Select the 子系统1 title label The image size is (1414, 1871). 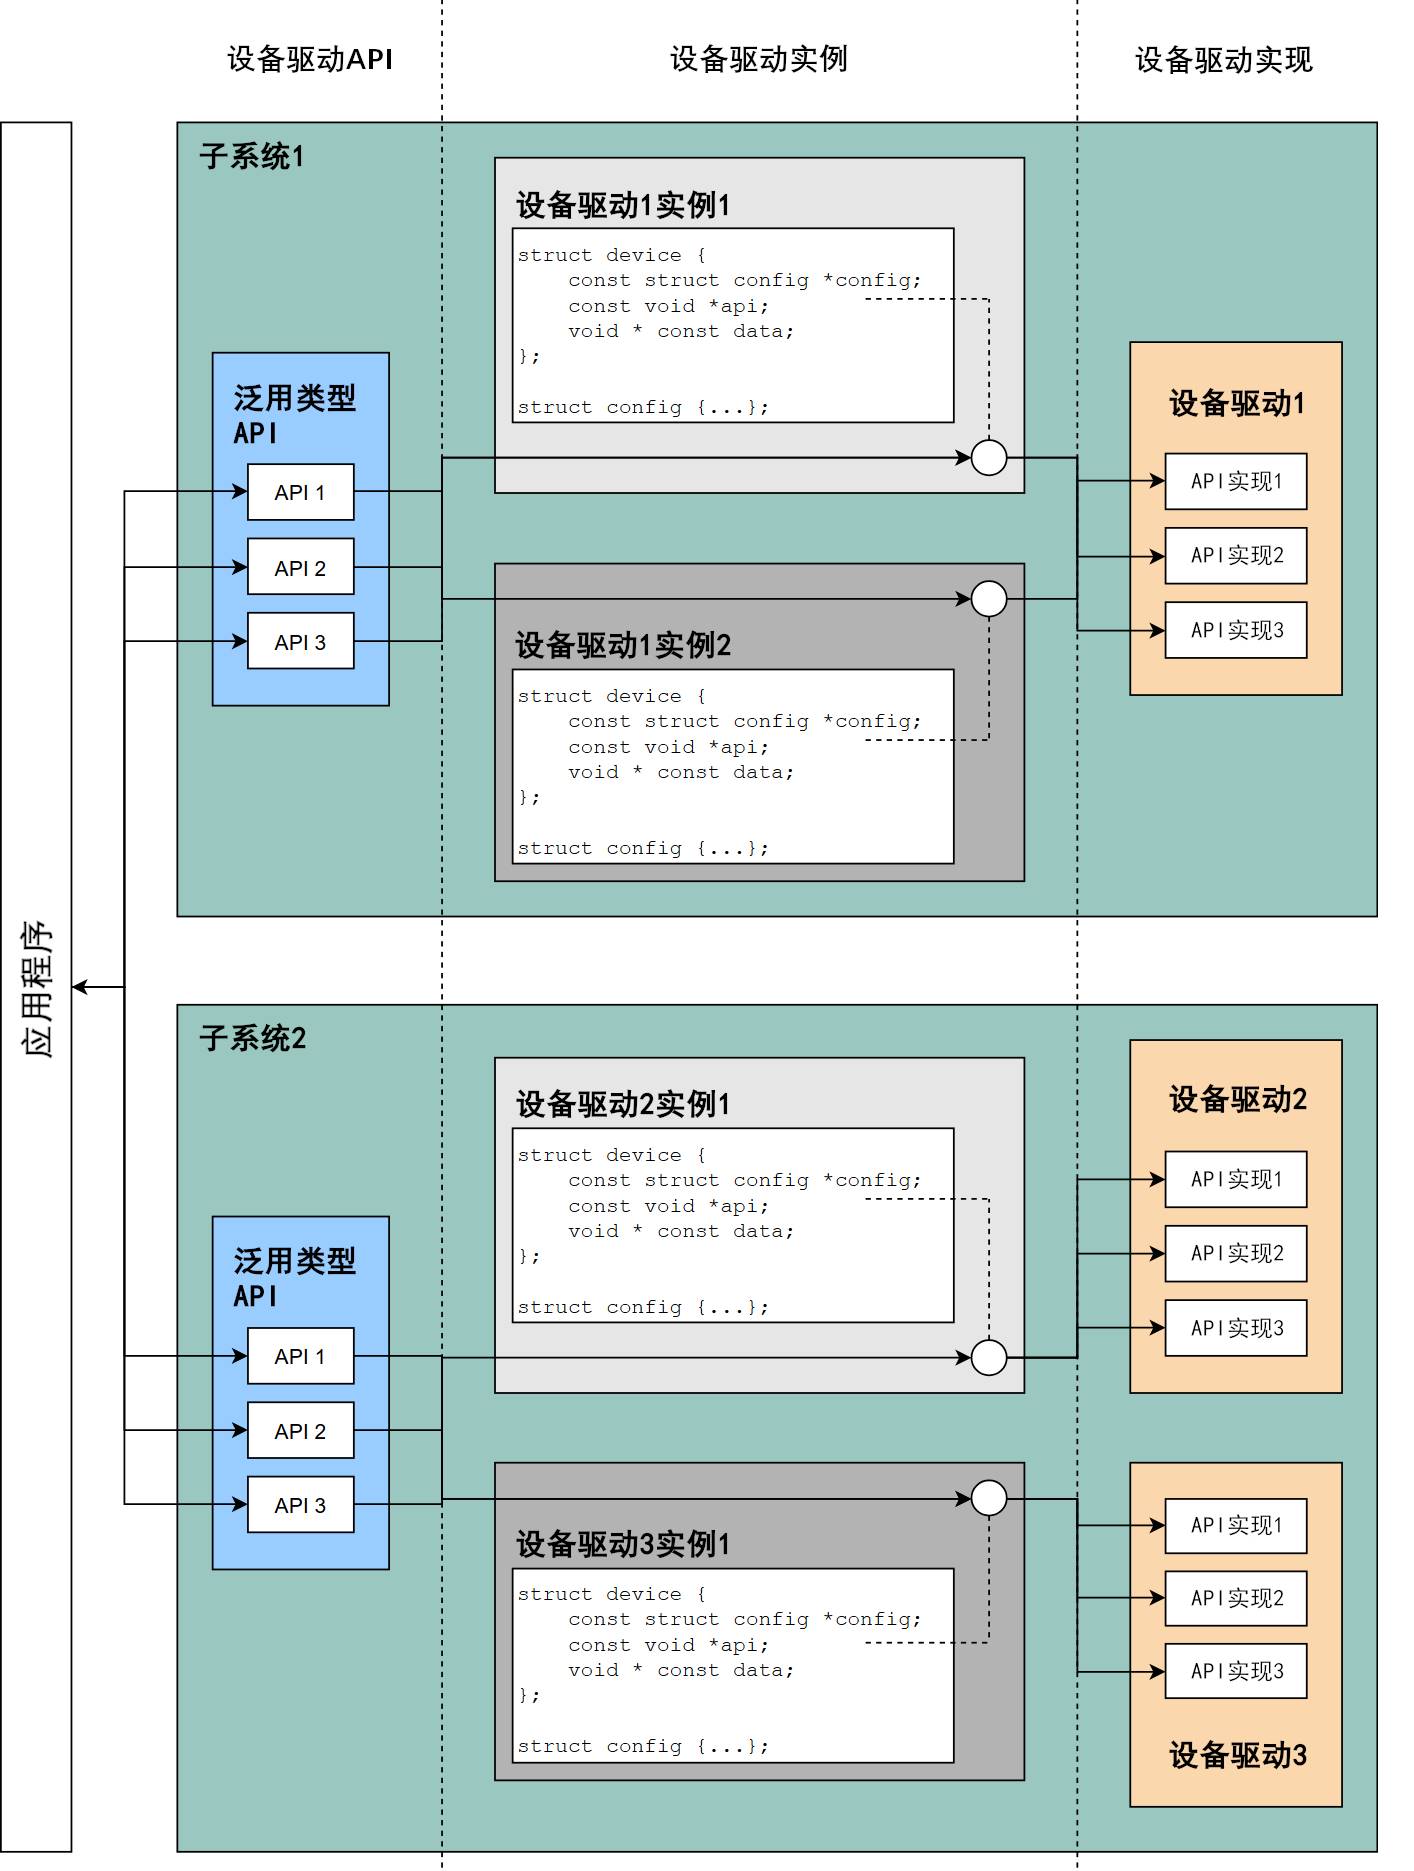[x=251, y=156]
